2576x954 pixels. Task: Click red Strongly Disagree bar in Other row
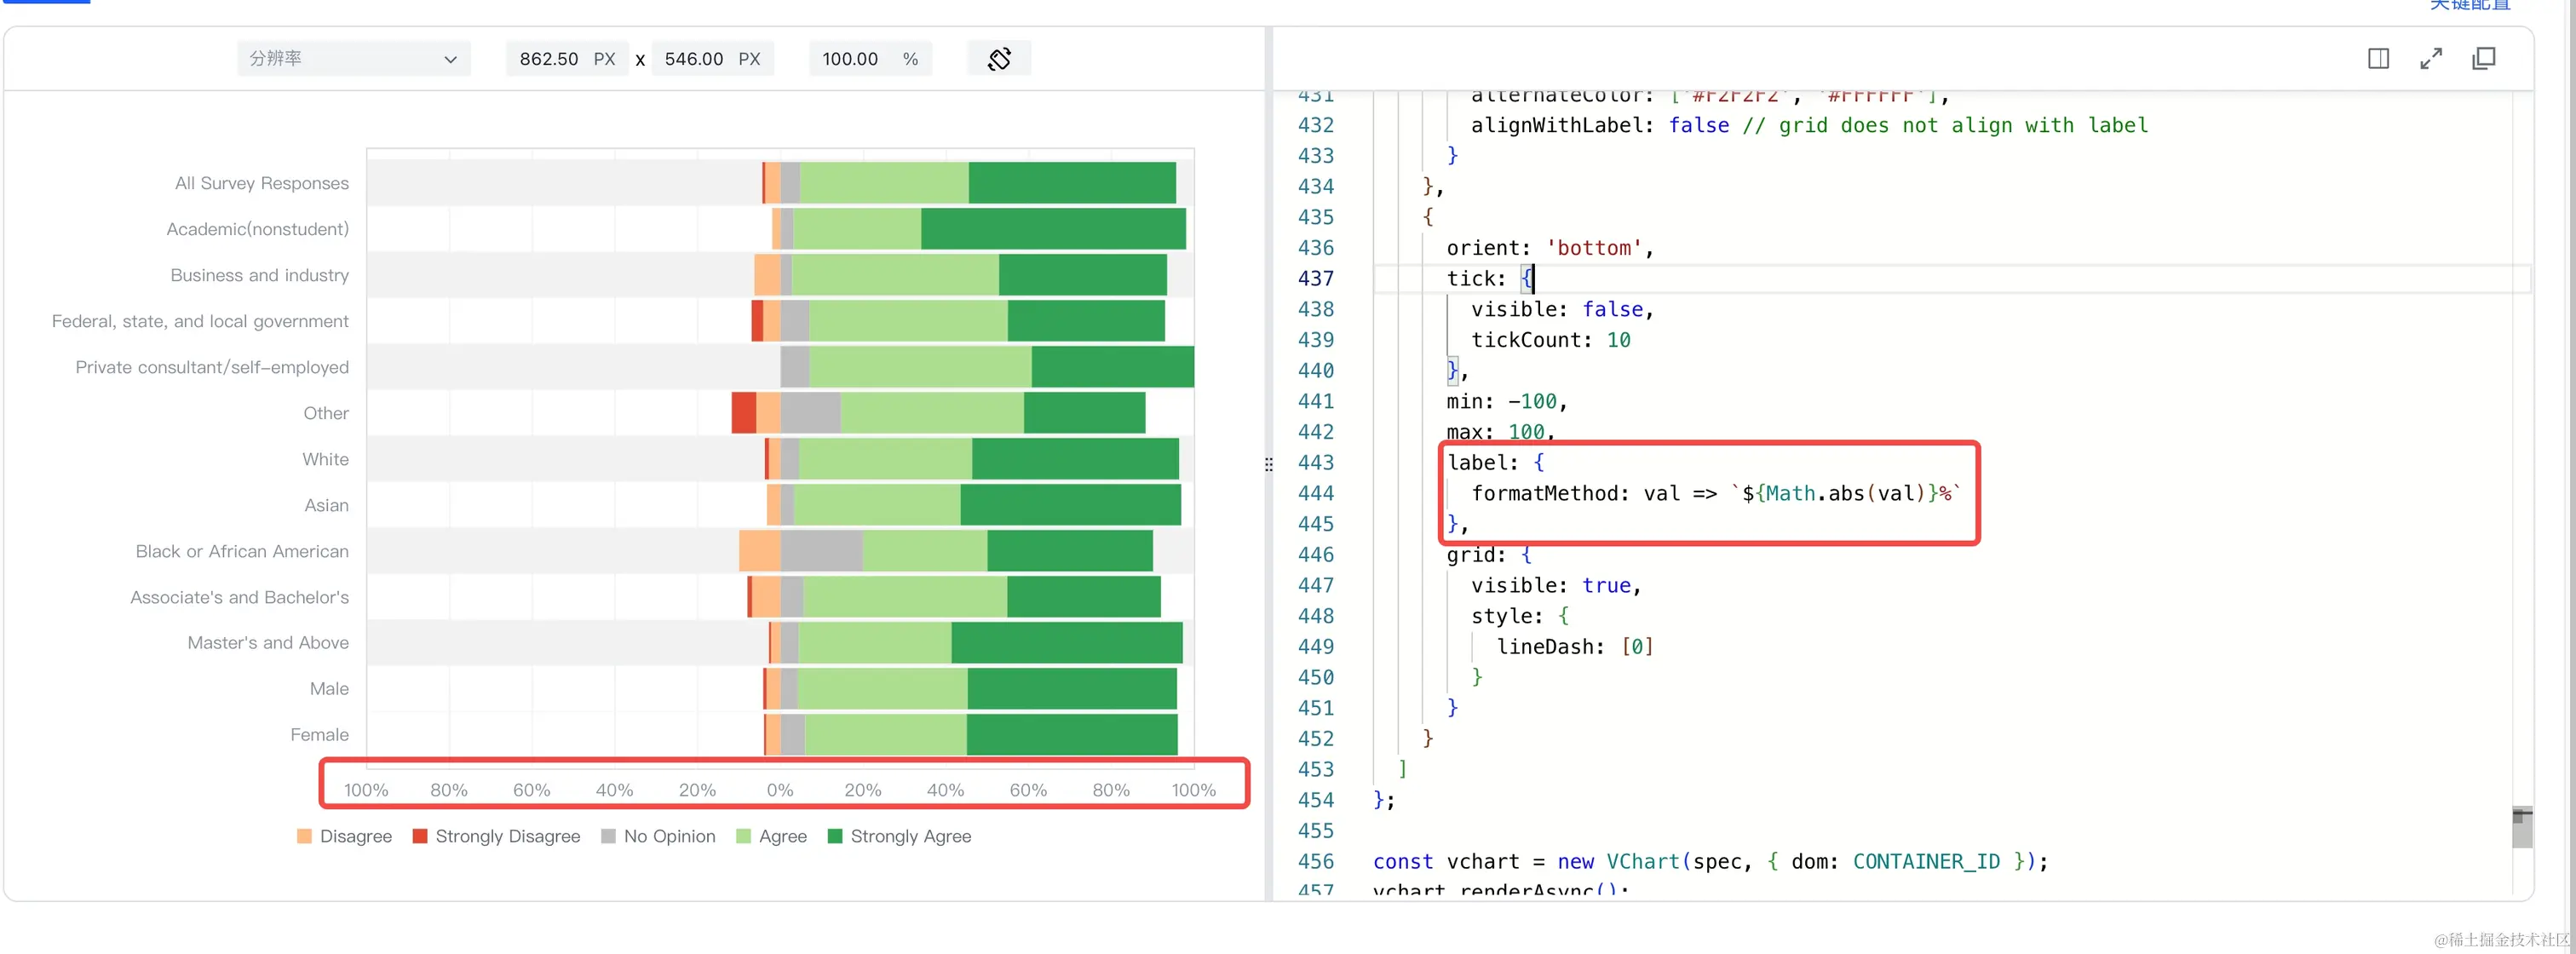743,413
